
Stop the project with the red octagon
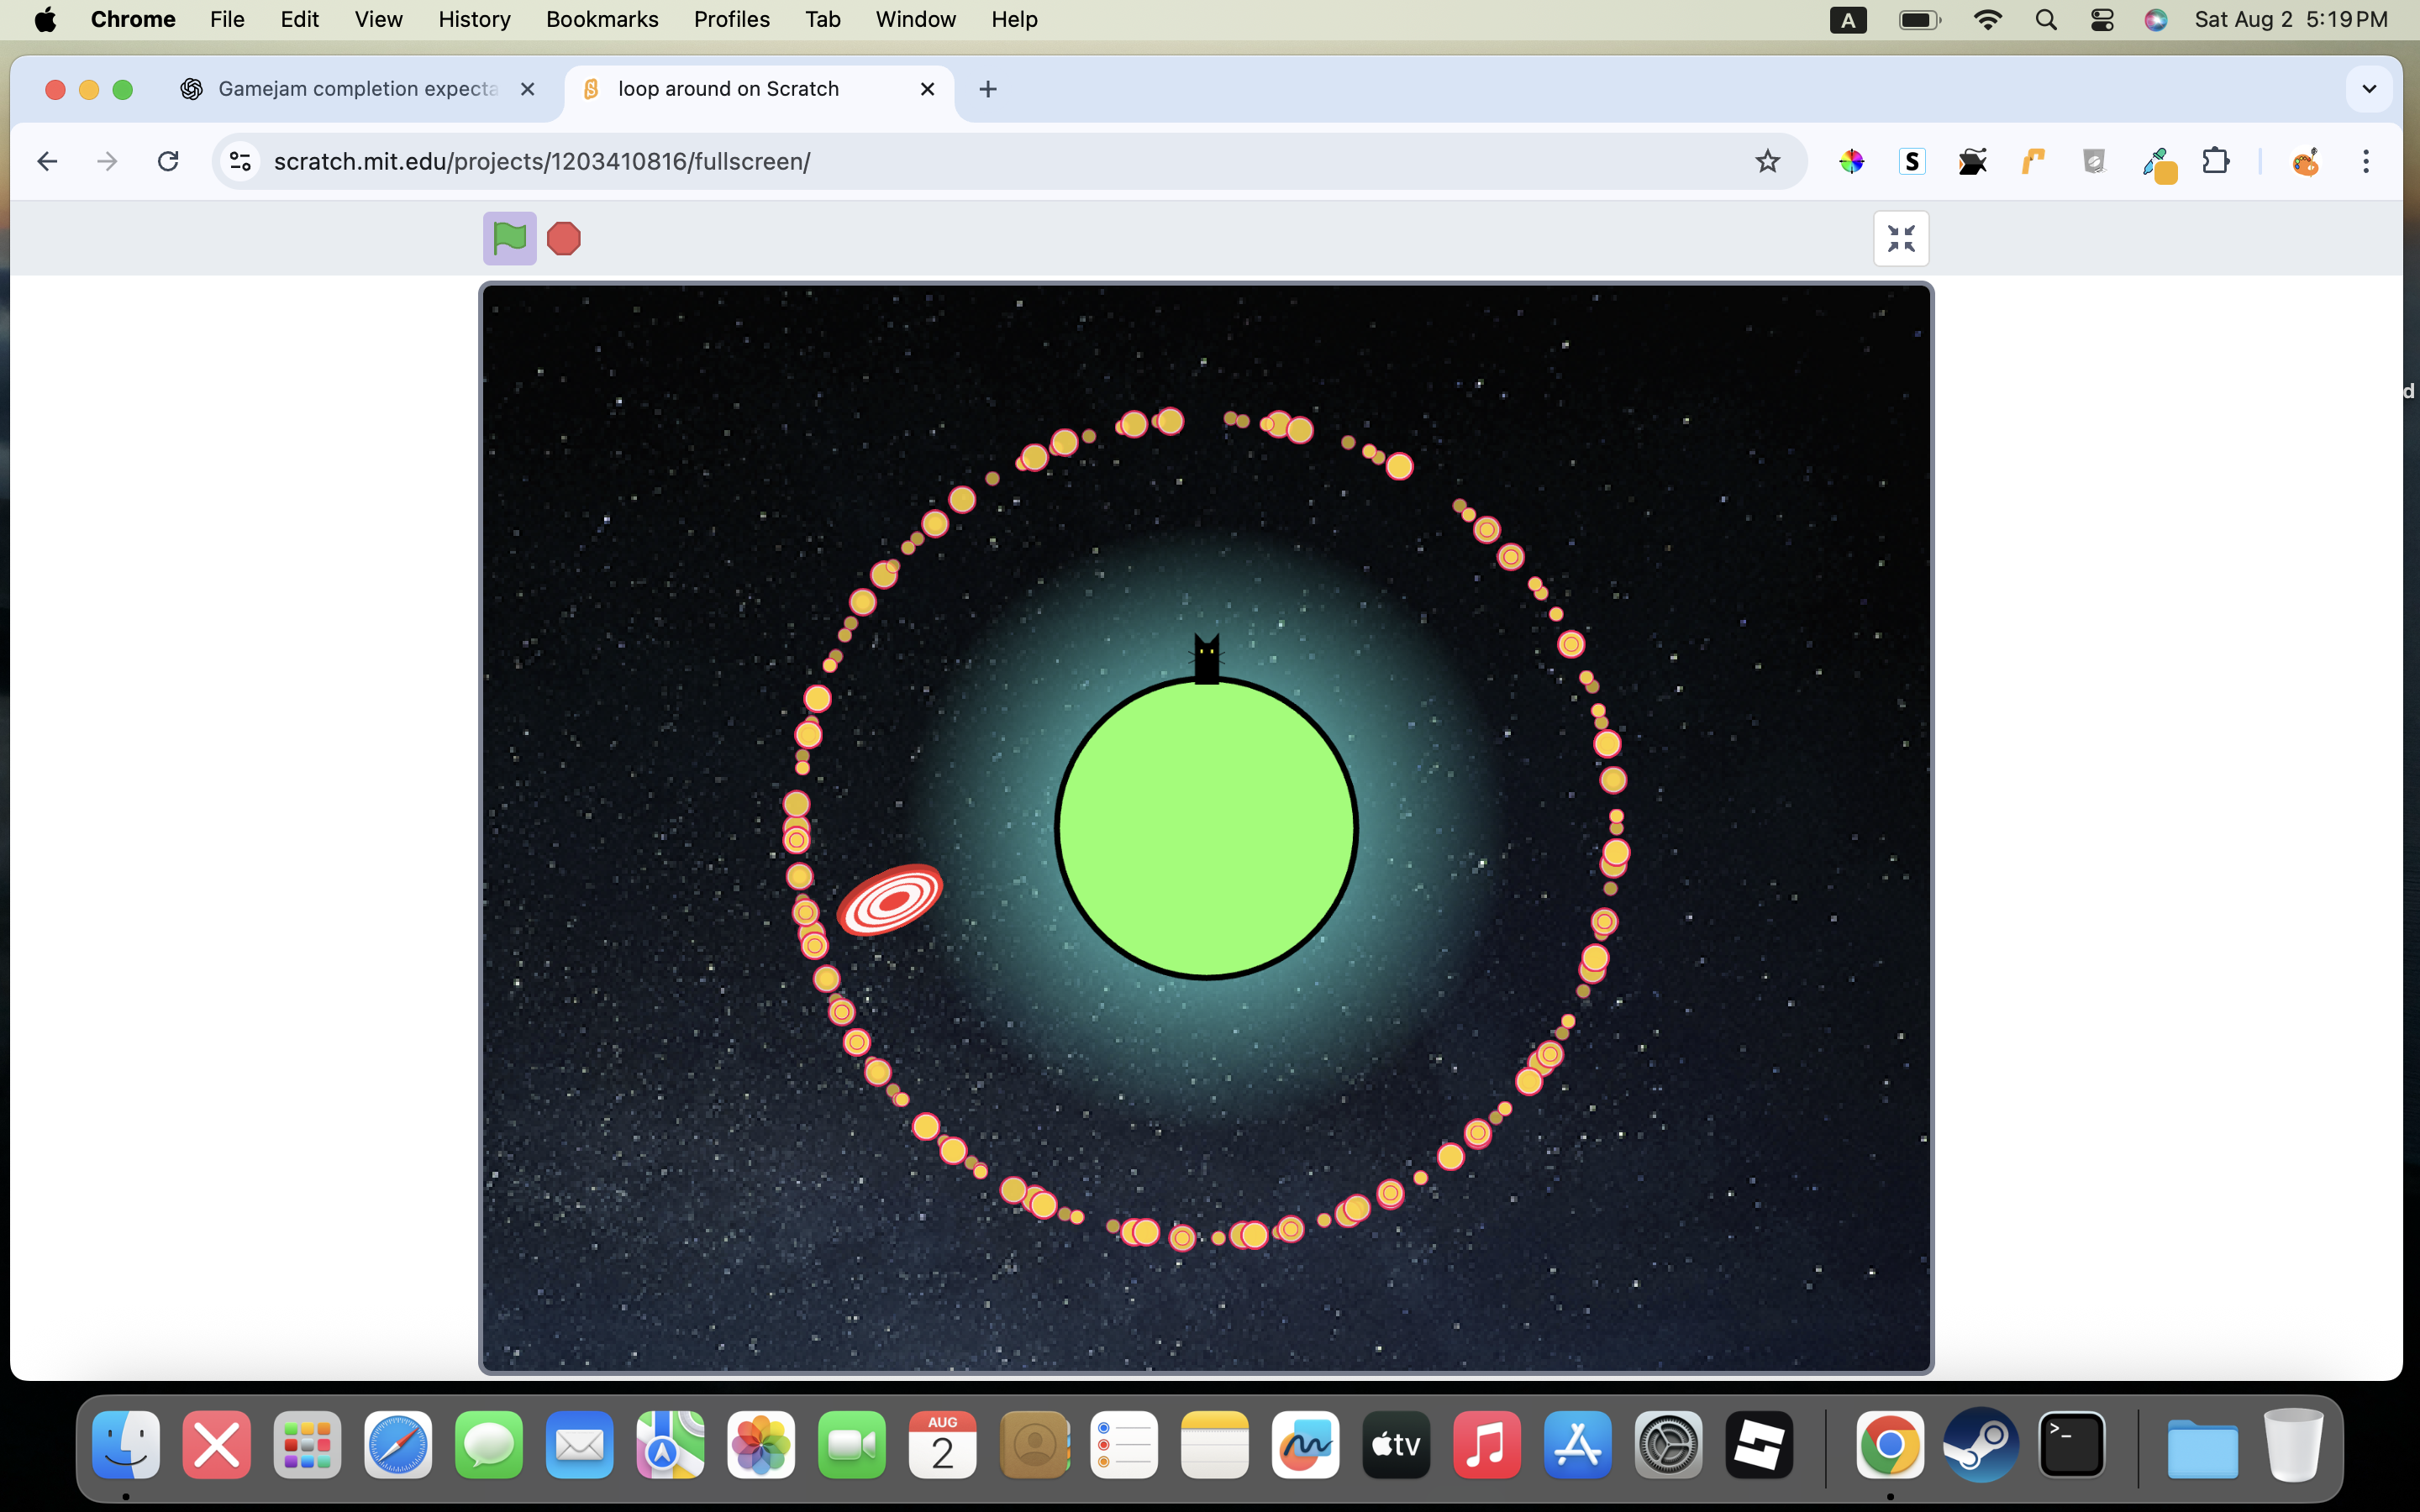pos(564,238)
